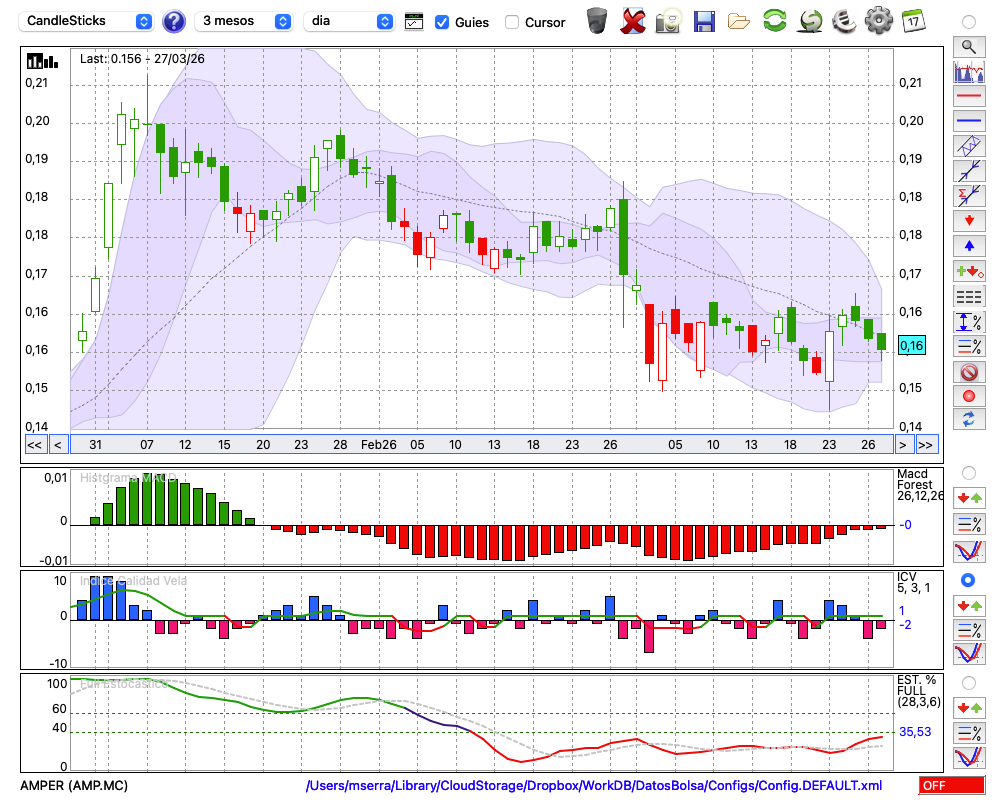Open the Config.DEFAULT.xml file path link
The height and width of the screenshot is (800, 1000).
pyautogui.click(x=594, y=785)
